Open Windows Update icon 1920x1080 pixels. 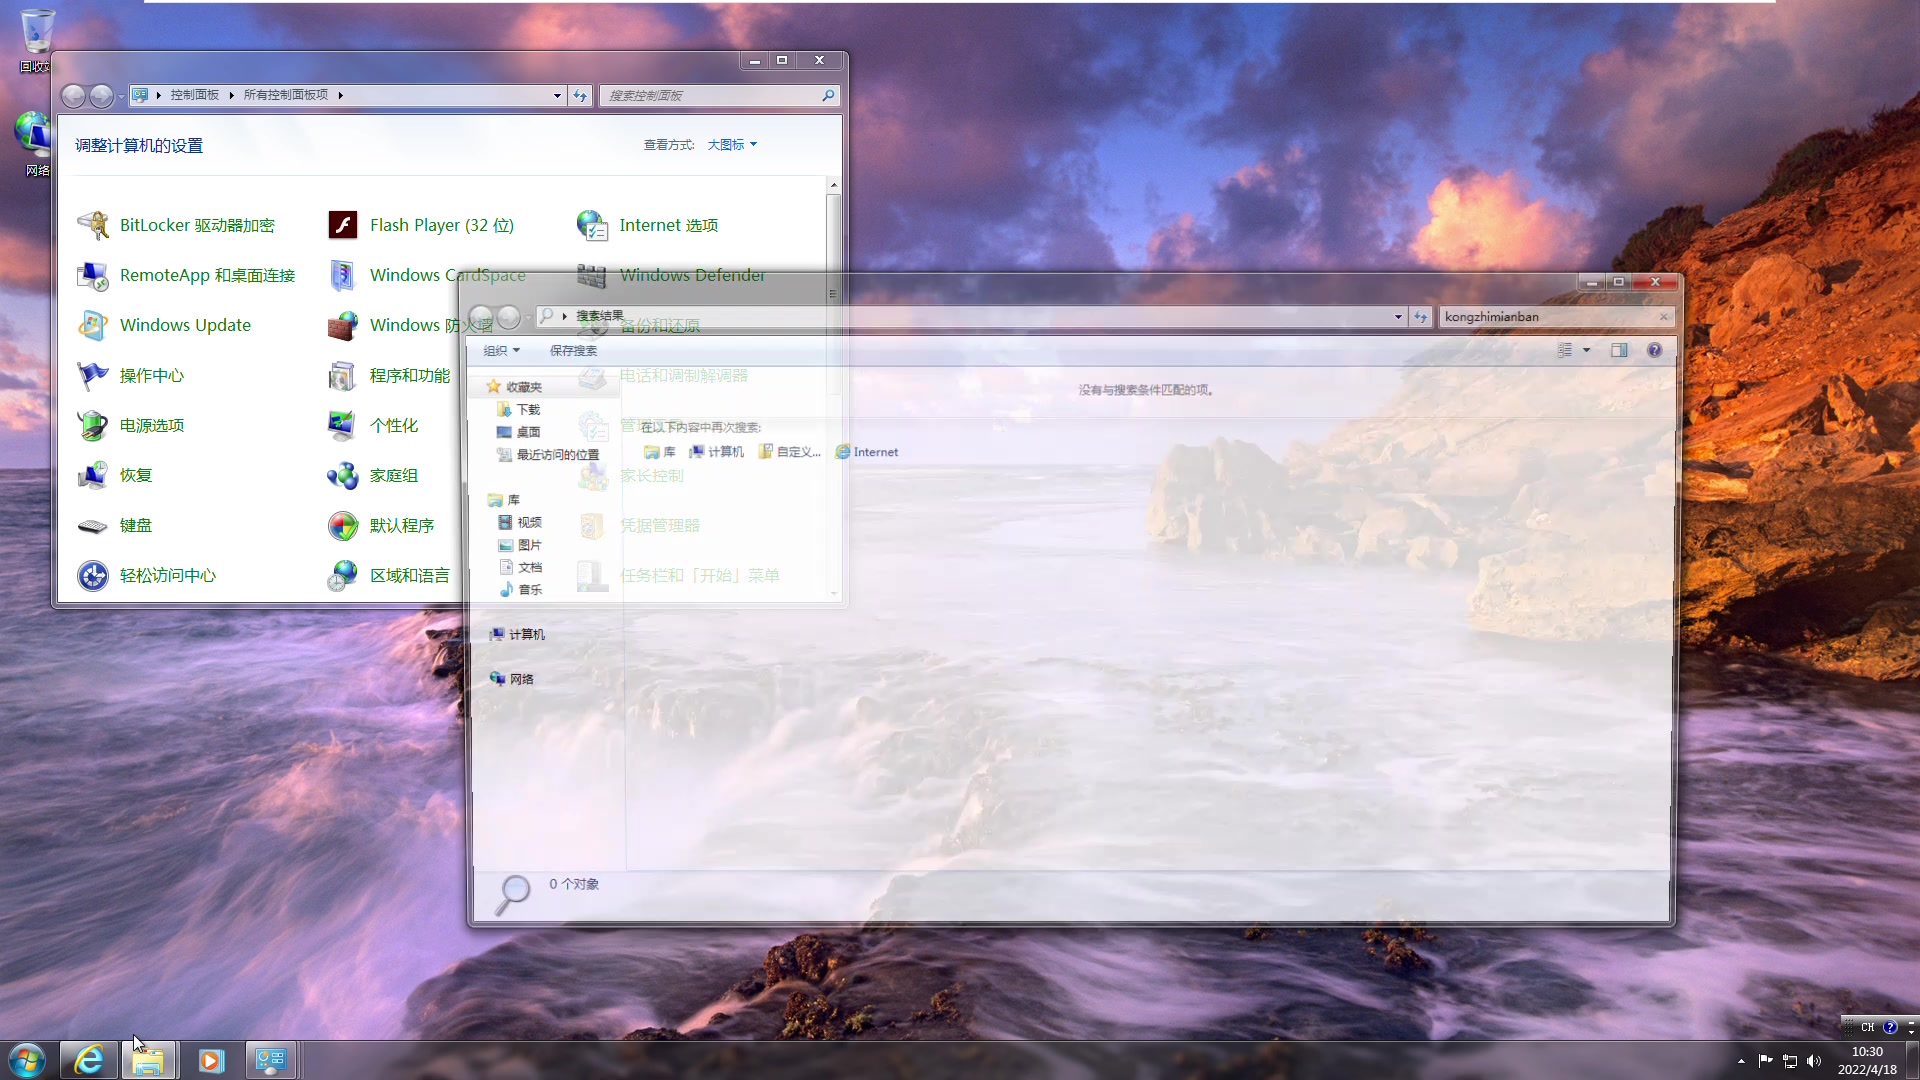(93, 325)
